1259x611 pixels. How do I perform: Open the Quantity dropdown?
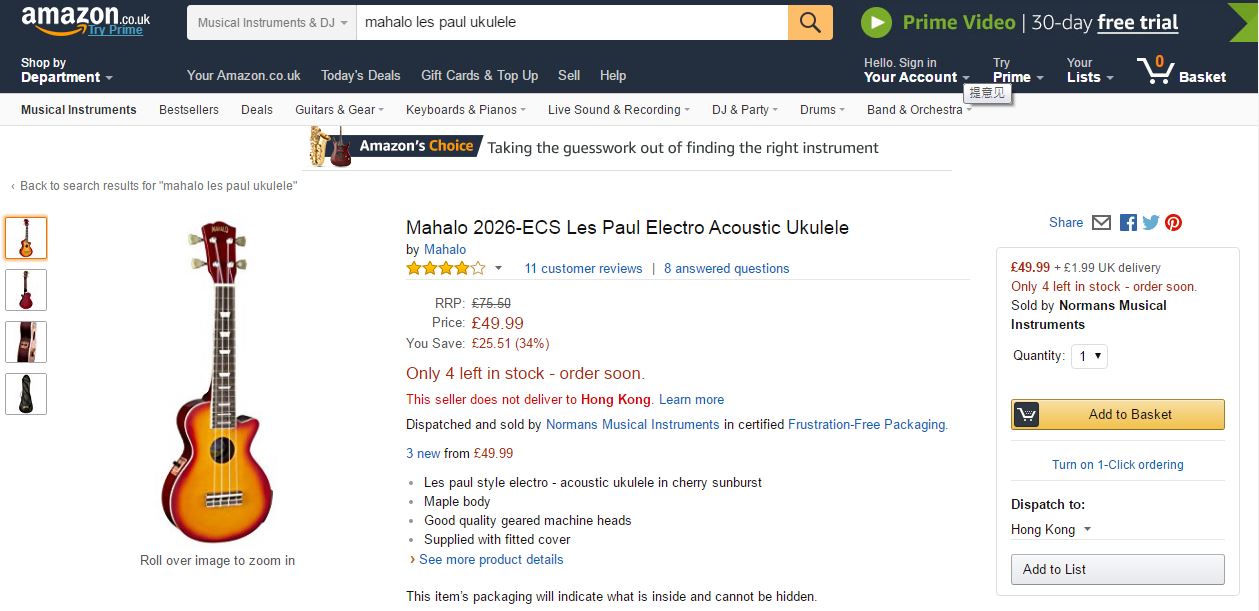click(1090, 356)
